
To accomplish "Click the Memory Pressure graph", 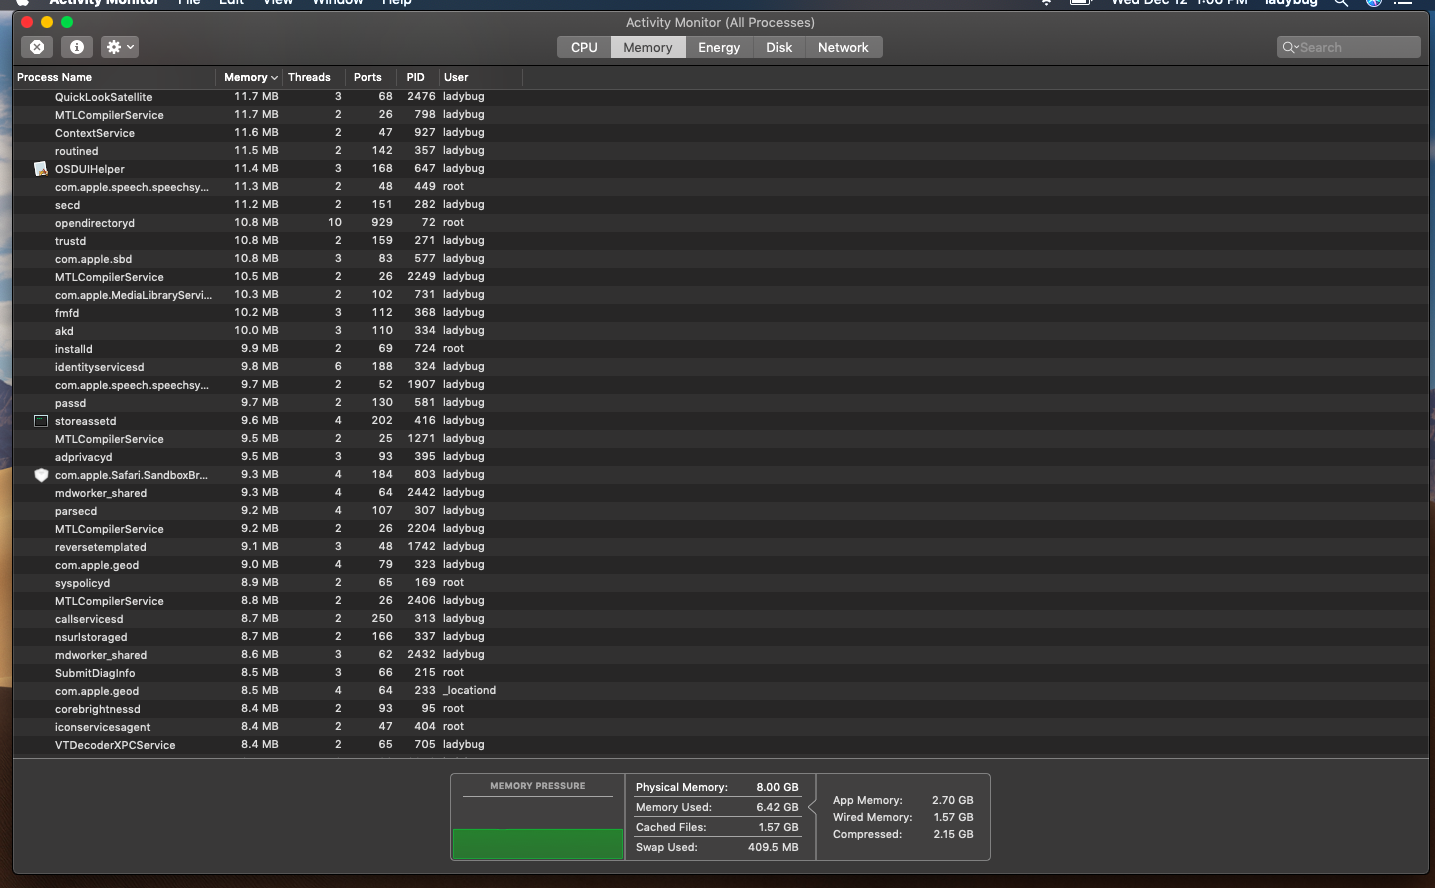I will pos(538,828).
